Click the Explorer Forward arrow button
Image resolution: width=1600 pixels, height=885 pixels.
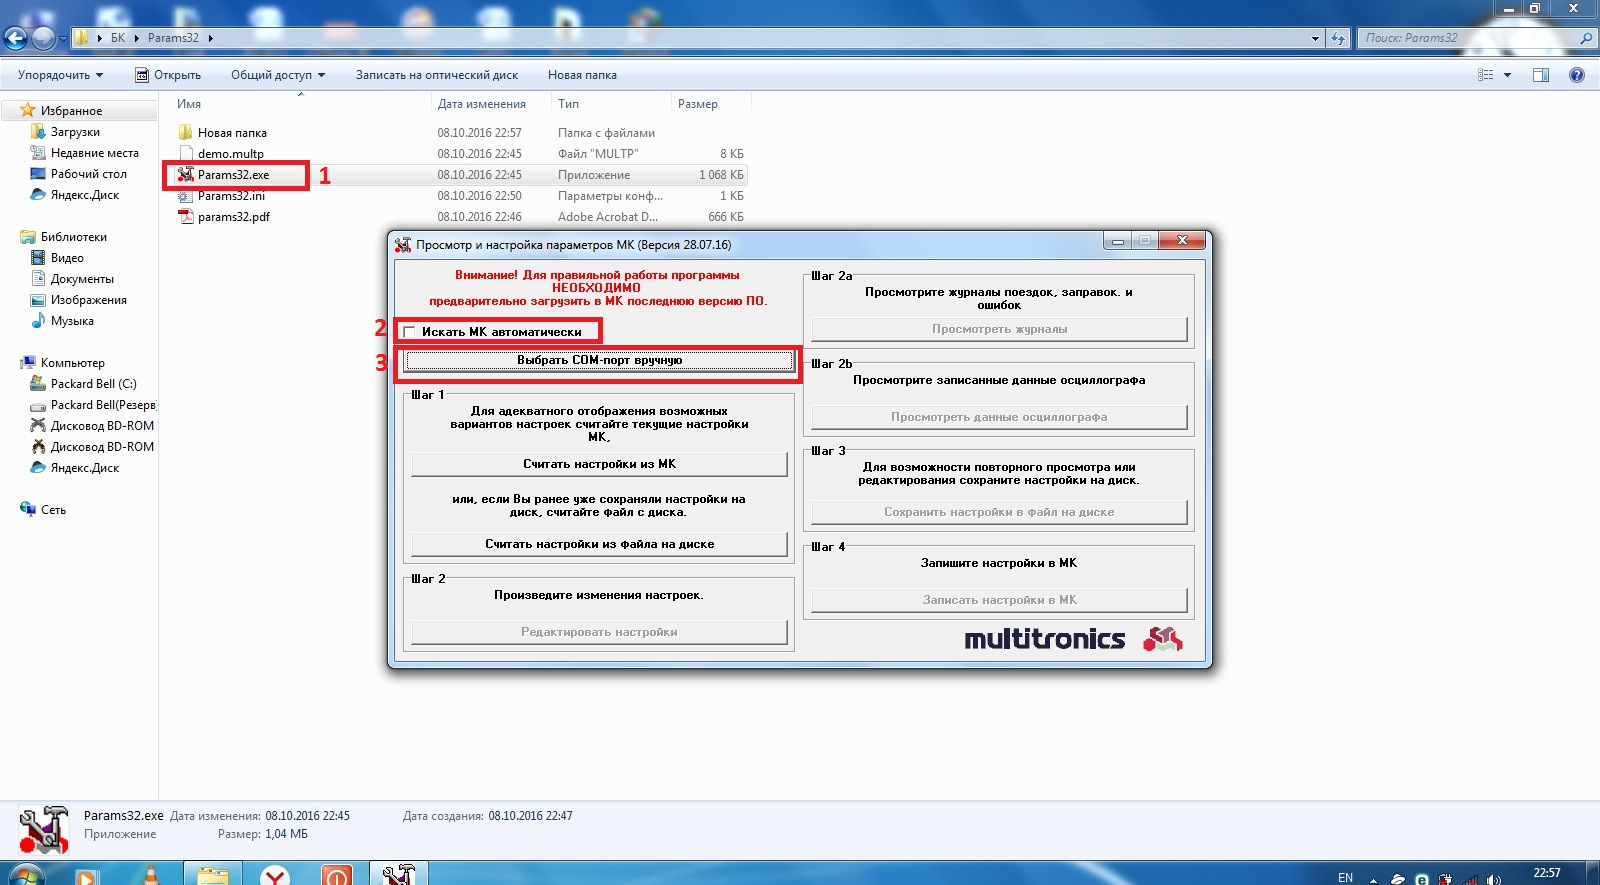(43, 38)
